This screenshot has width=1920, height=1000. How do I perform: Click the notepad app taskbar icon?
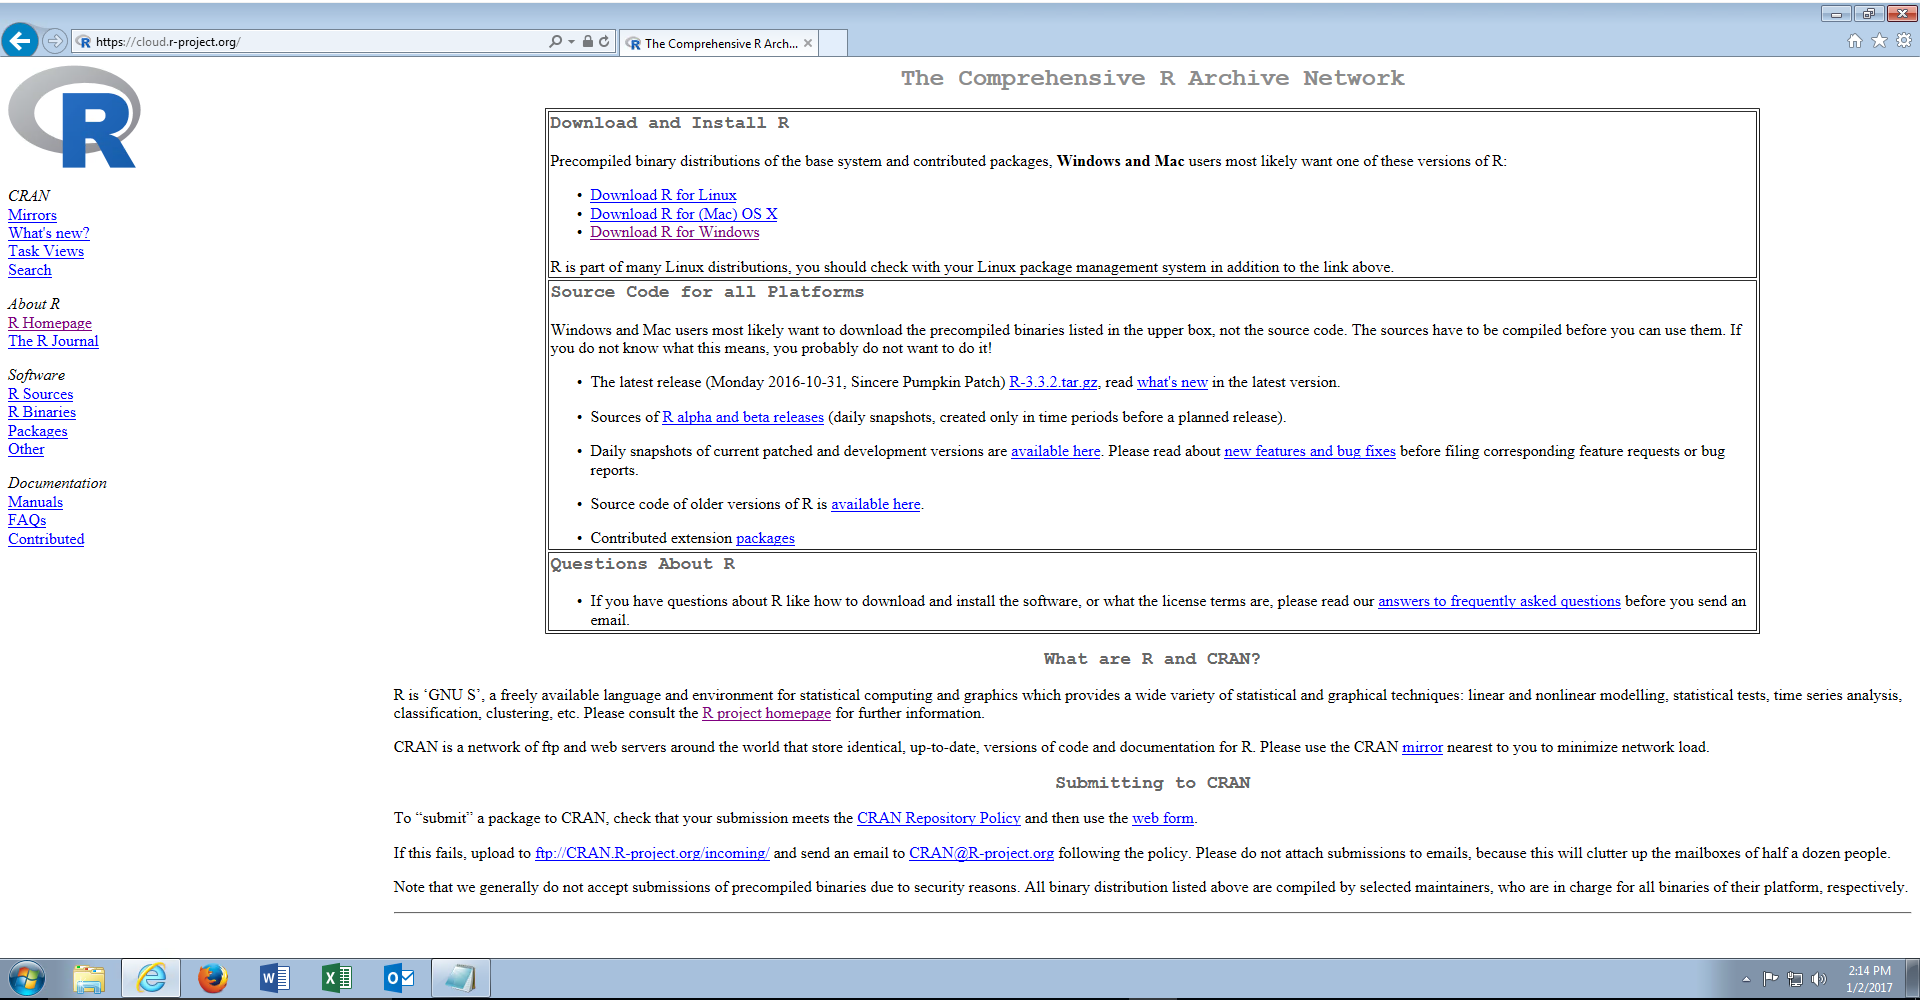[x=461, y=978]
